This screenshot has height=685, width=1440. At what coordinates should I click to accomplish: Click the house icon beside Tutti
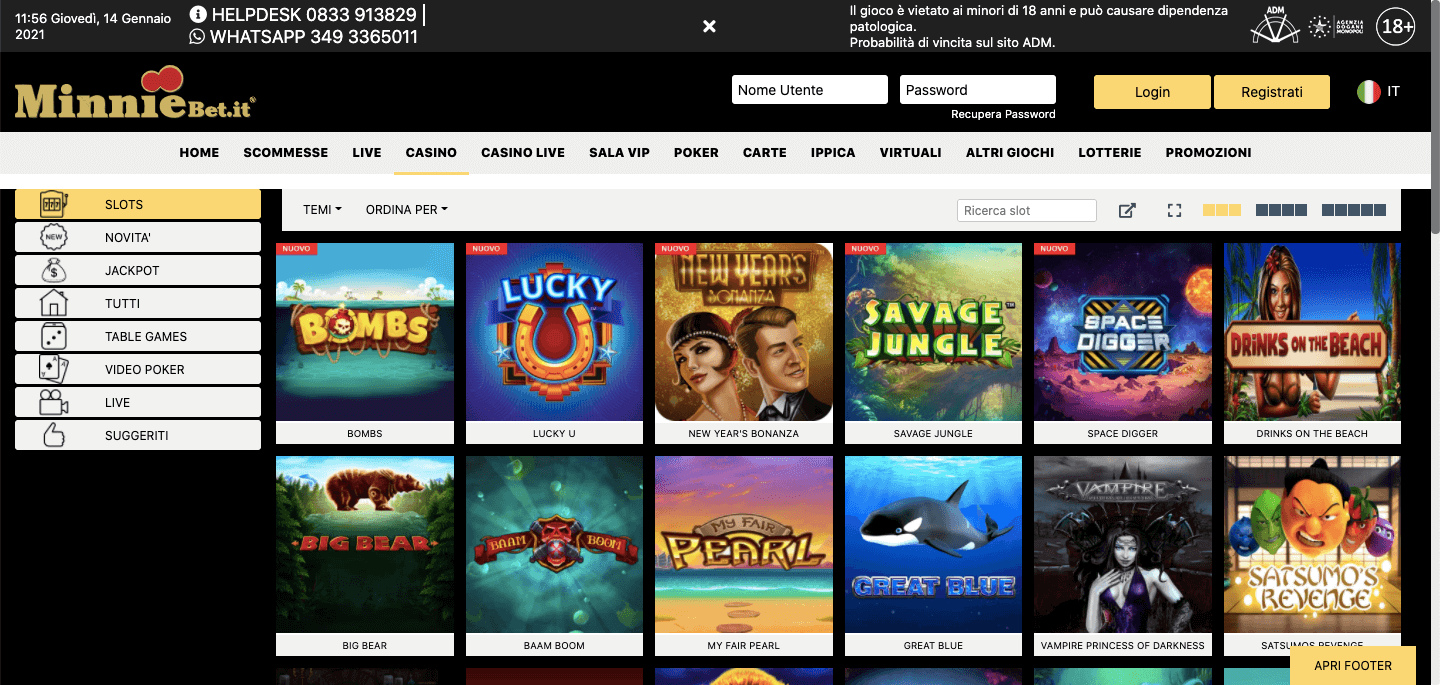coord(53,303)
